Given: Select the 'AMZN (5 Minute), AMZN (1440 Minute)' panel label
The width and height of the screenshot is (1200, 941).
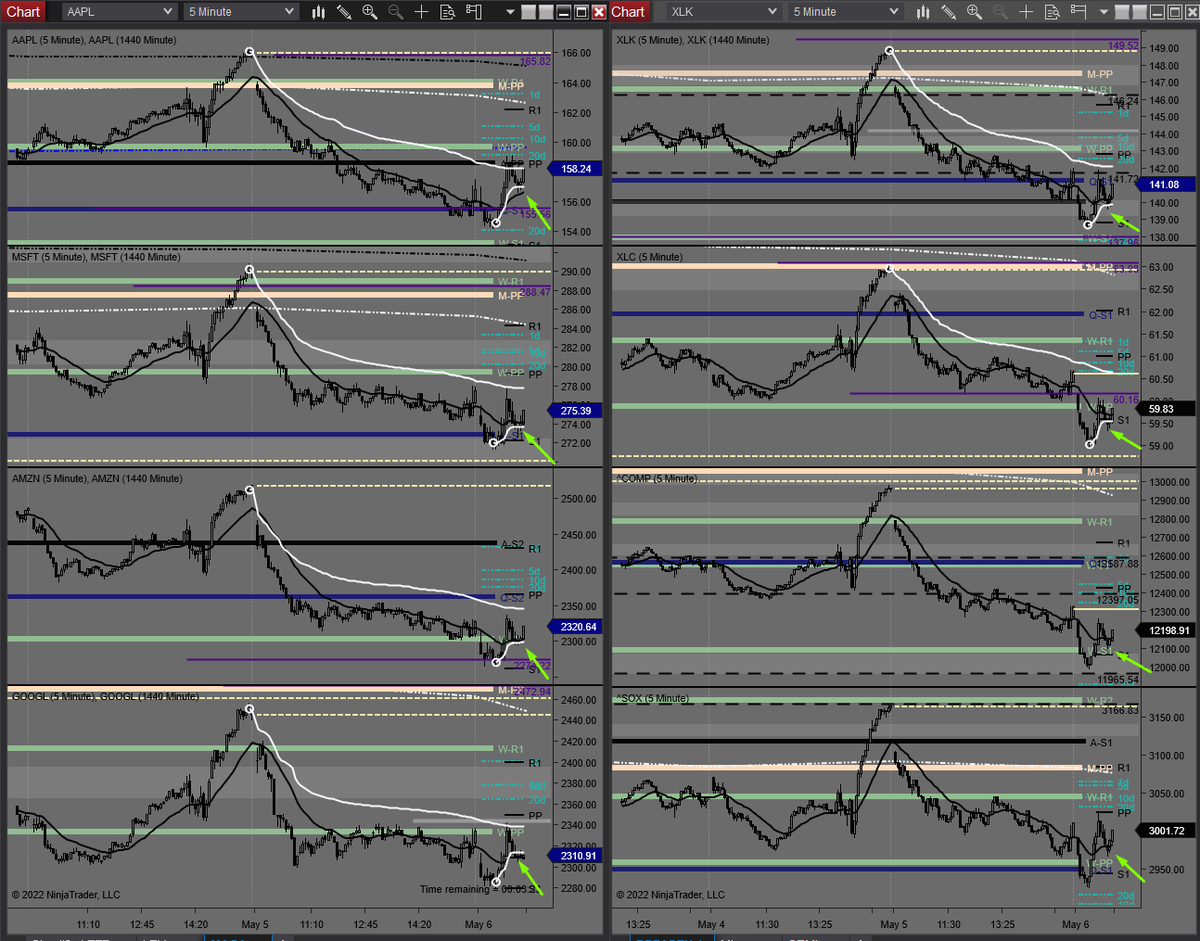Looking at the screenshot, I should (97, 479).
